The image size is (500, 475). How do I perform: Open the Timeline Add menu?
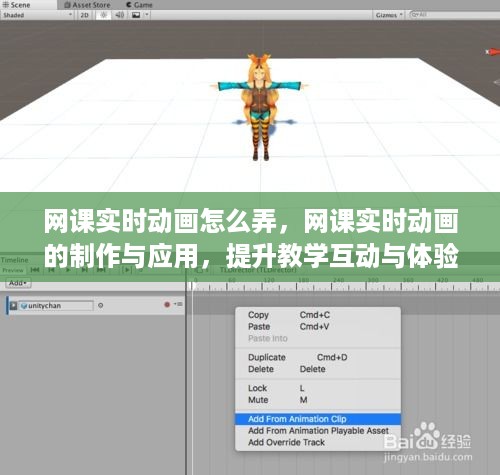pyautogui.click(x=18, y=283)
